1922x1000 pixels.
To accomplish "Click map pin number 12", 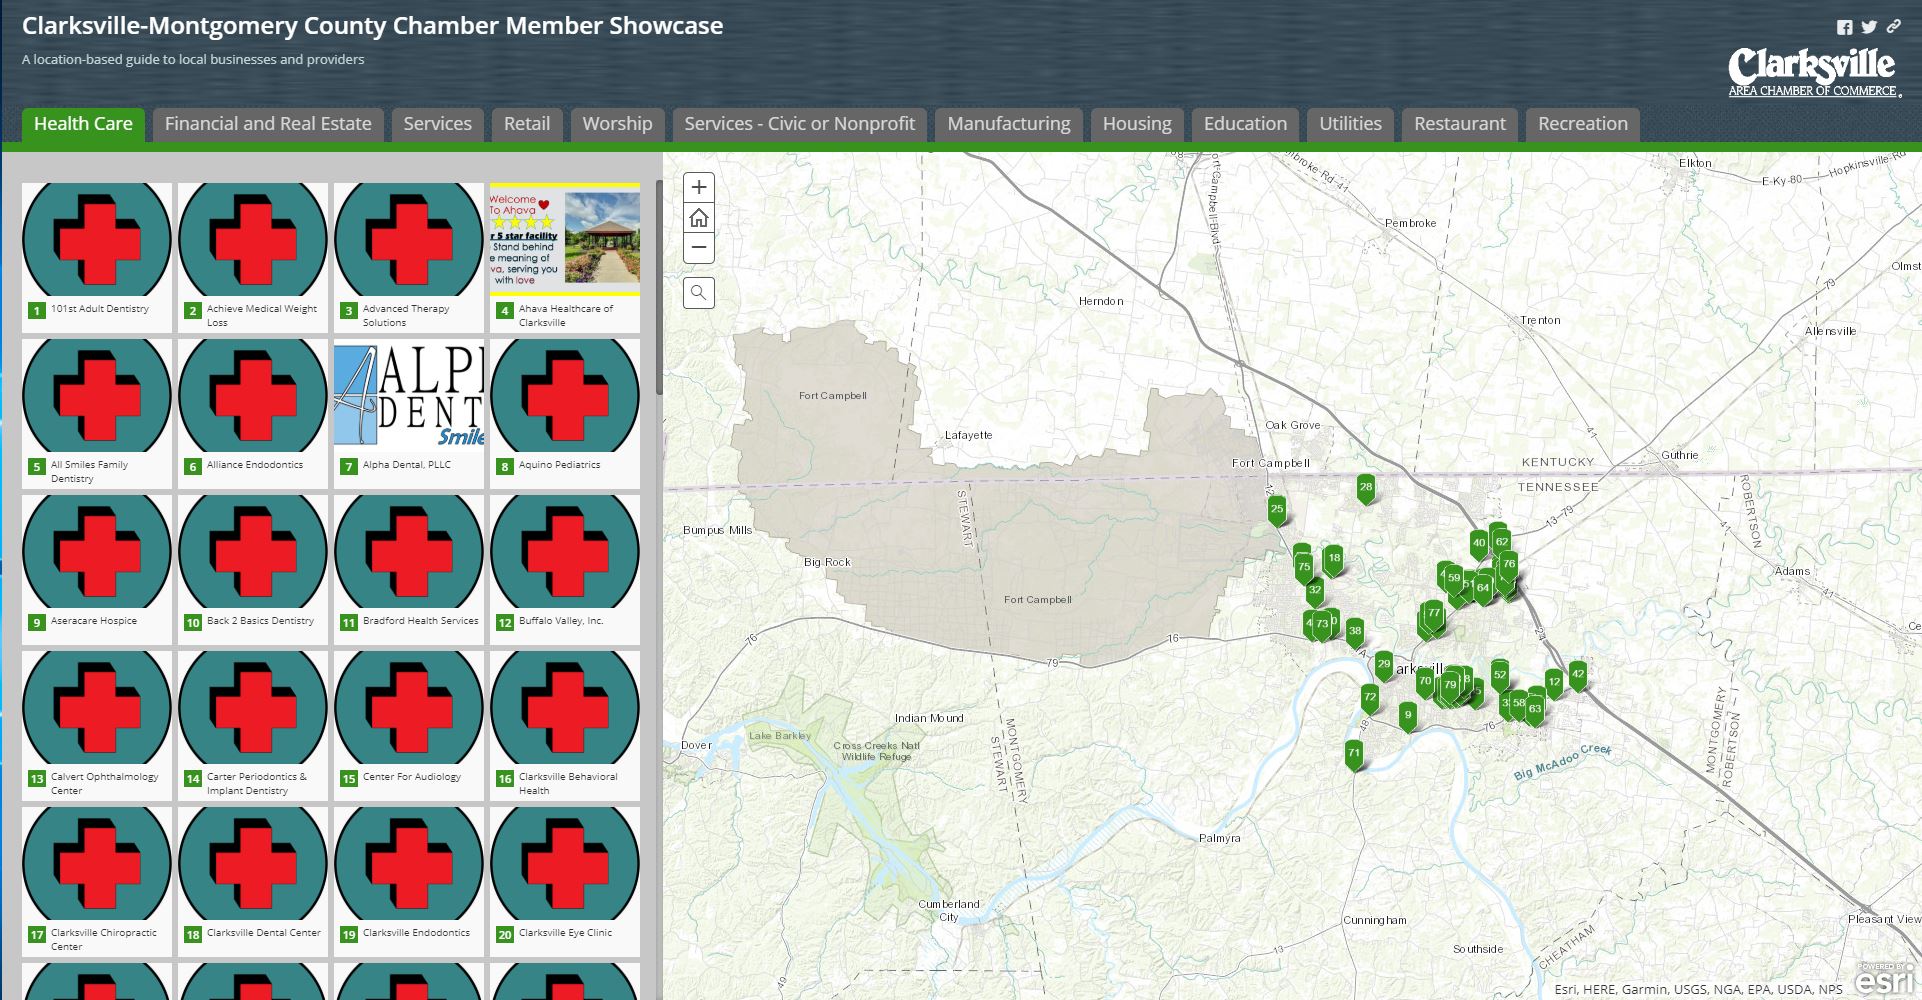I will 1554,684.
